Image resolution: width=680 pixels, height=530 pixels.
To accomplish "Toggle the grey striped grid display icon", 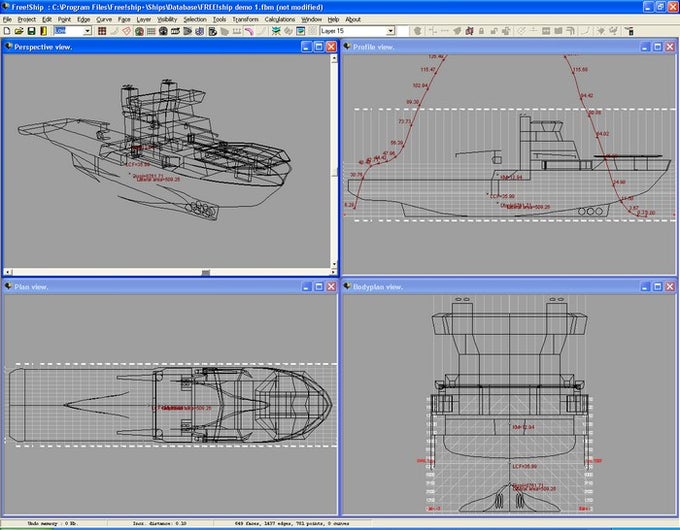I will 151,31.
